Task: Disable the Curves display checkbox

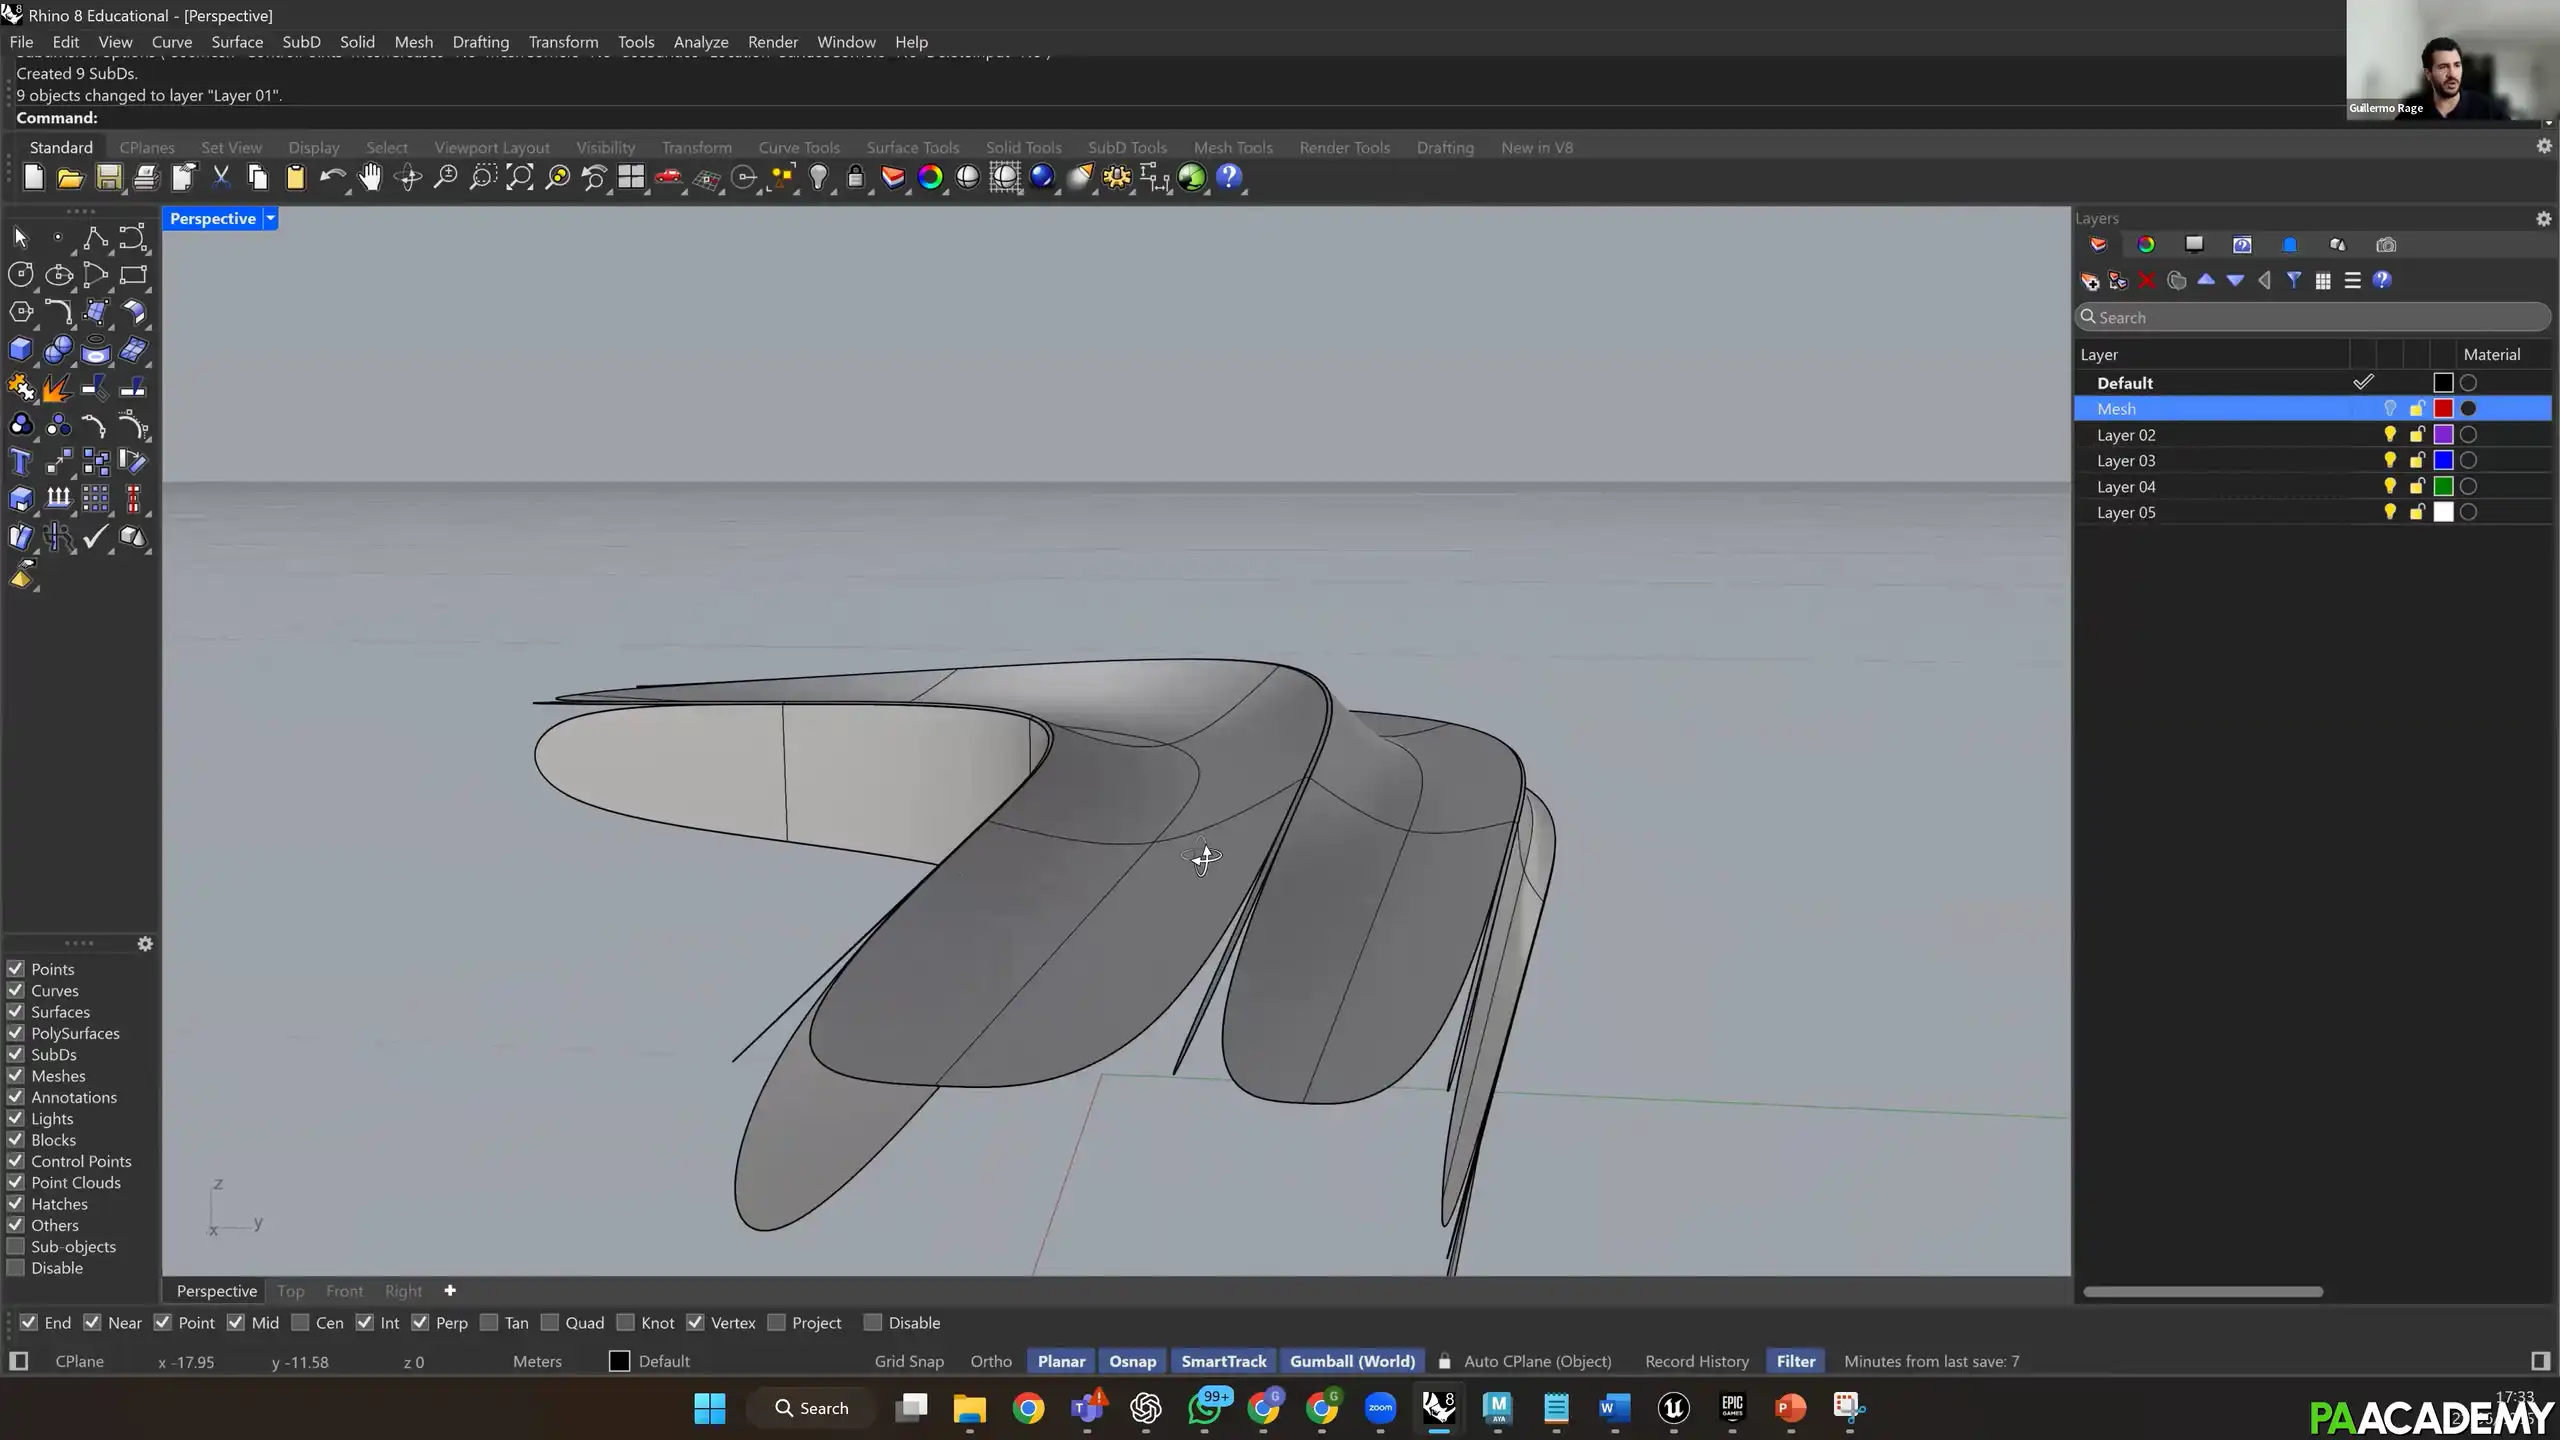Action: pos(15,990)
